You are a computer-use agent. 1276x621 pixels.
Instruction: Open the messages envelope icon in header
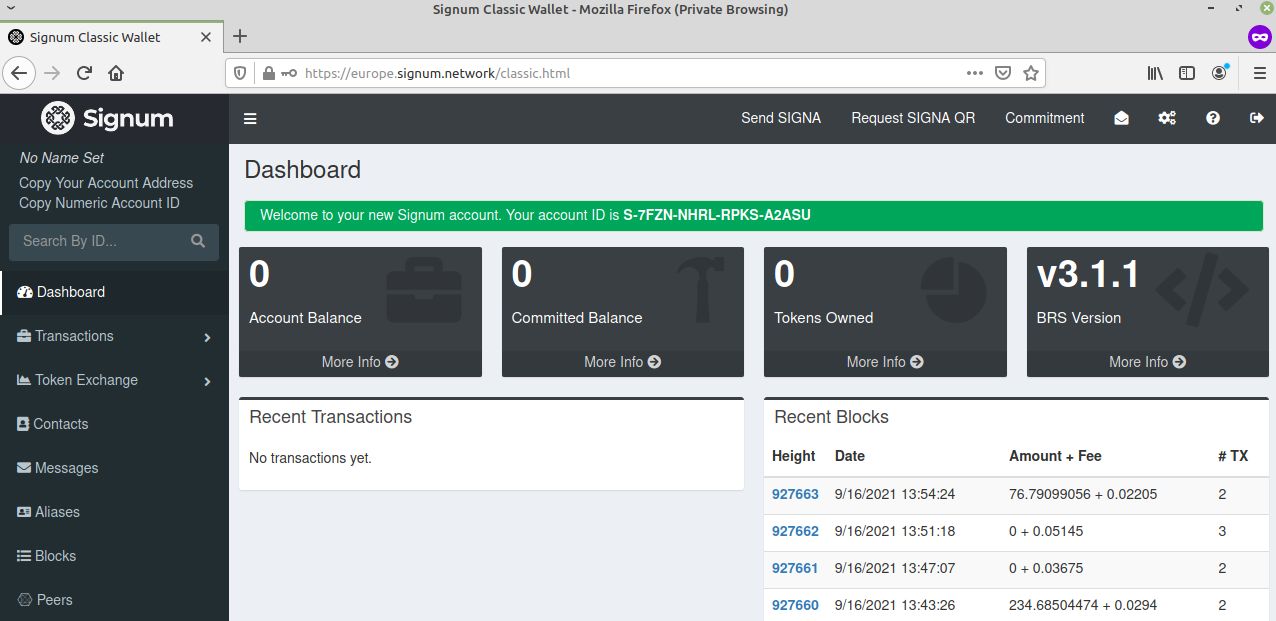pos(1121,118)
